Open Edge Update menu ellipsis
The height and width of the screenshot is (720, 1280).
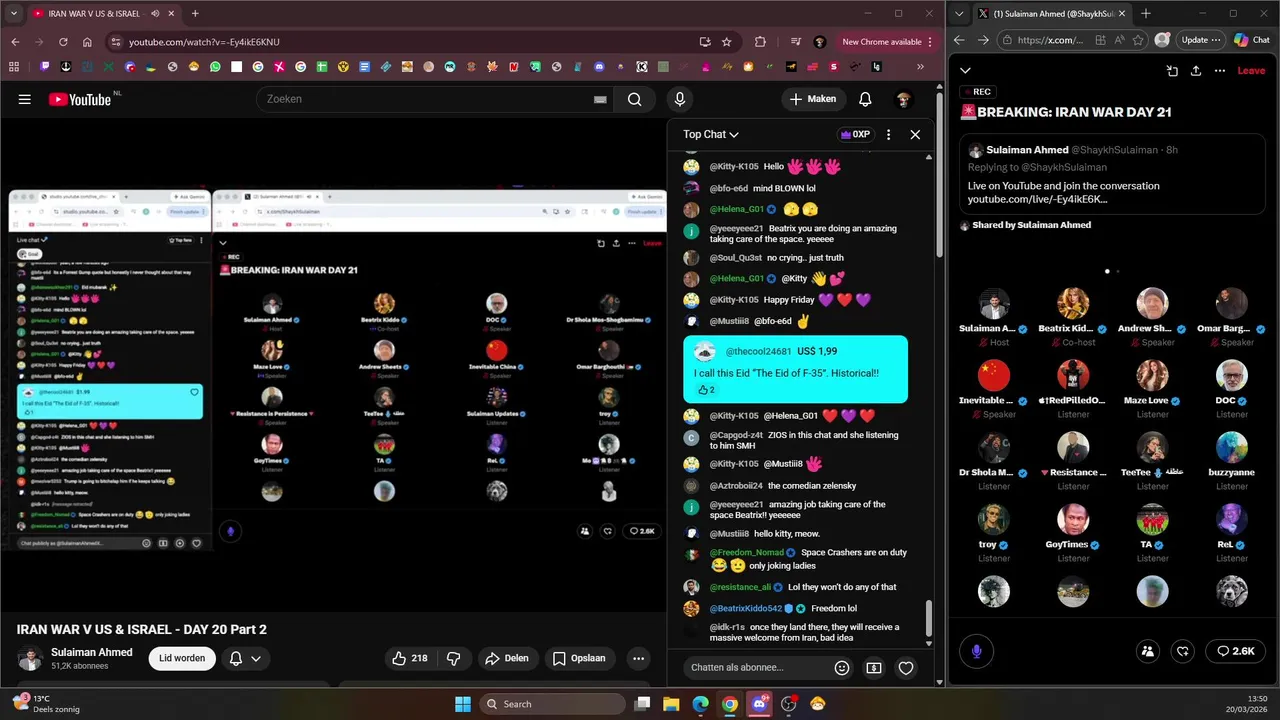point(1215,40)
